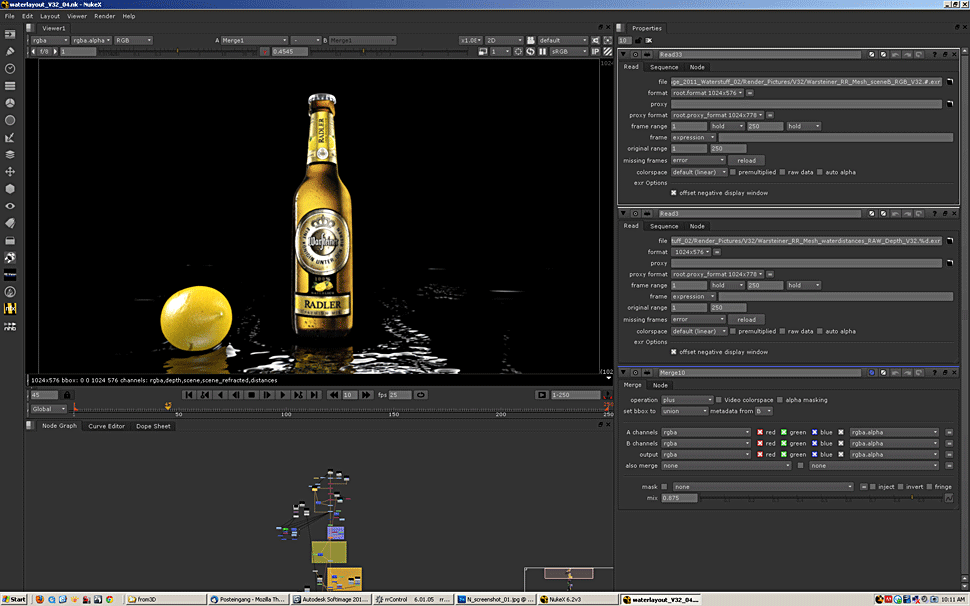Click the animation curve icon beside mix
Screen dimensions: 970x606
[949, 498]
